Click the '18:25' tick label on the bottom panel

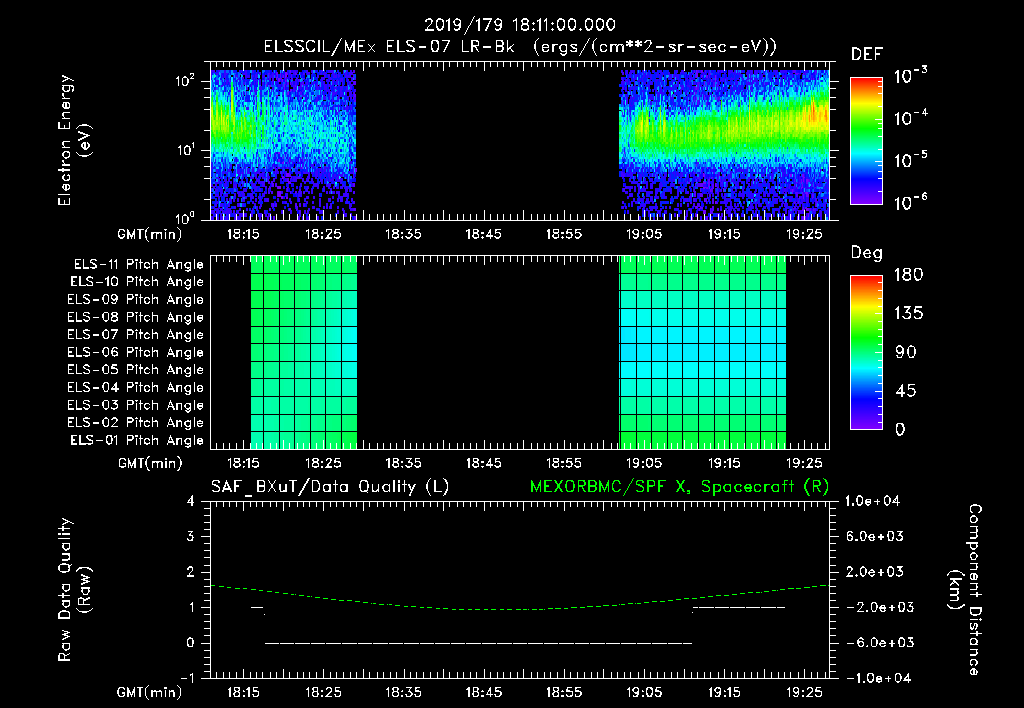click(323, 692)
